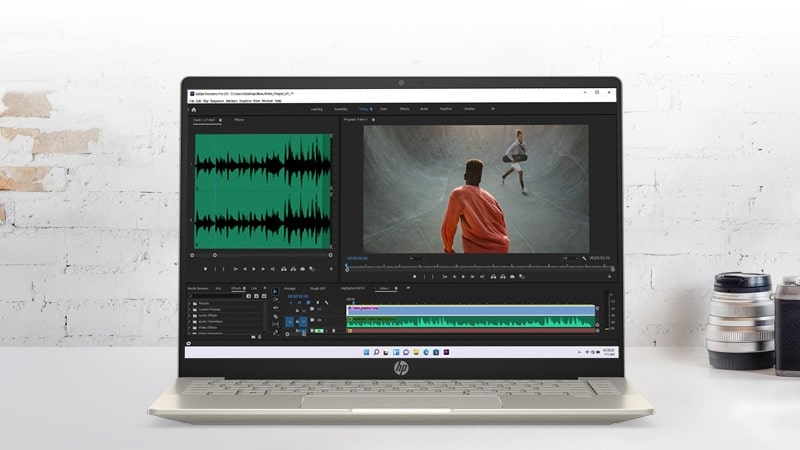Click Overwrite button in Source monitor
The width and height of the screenshot is (800, 450).
pyautogui.click(x=293, y=269)
